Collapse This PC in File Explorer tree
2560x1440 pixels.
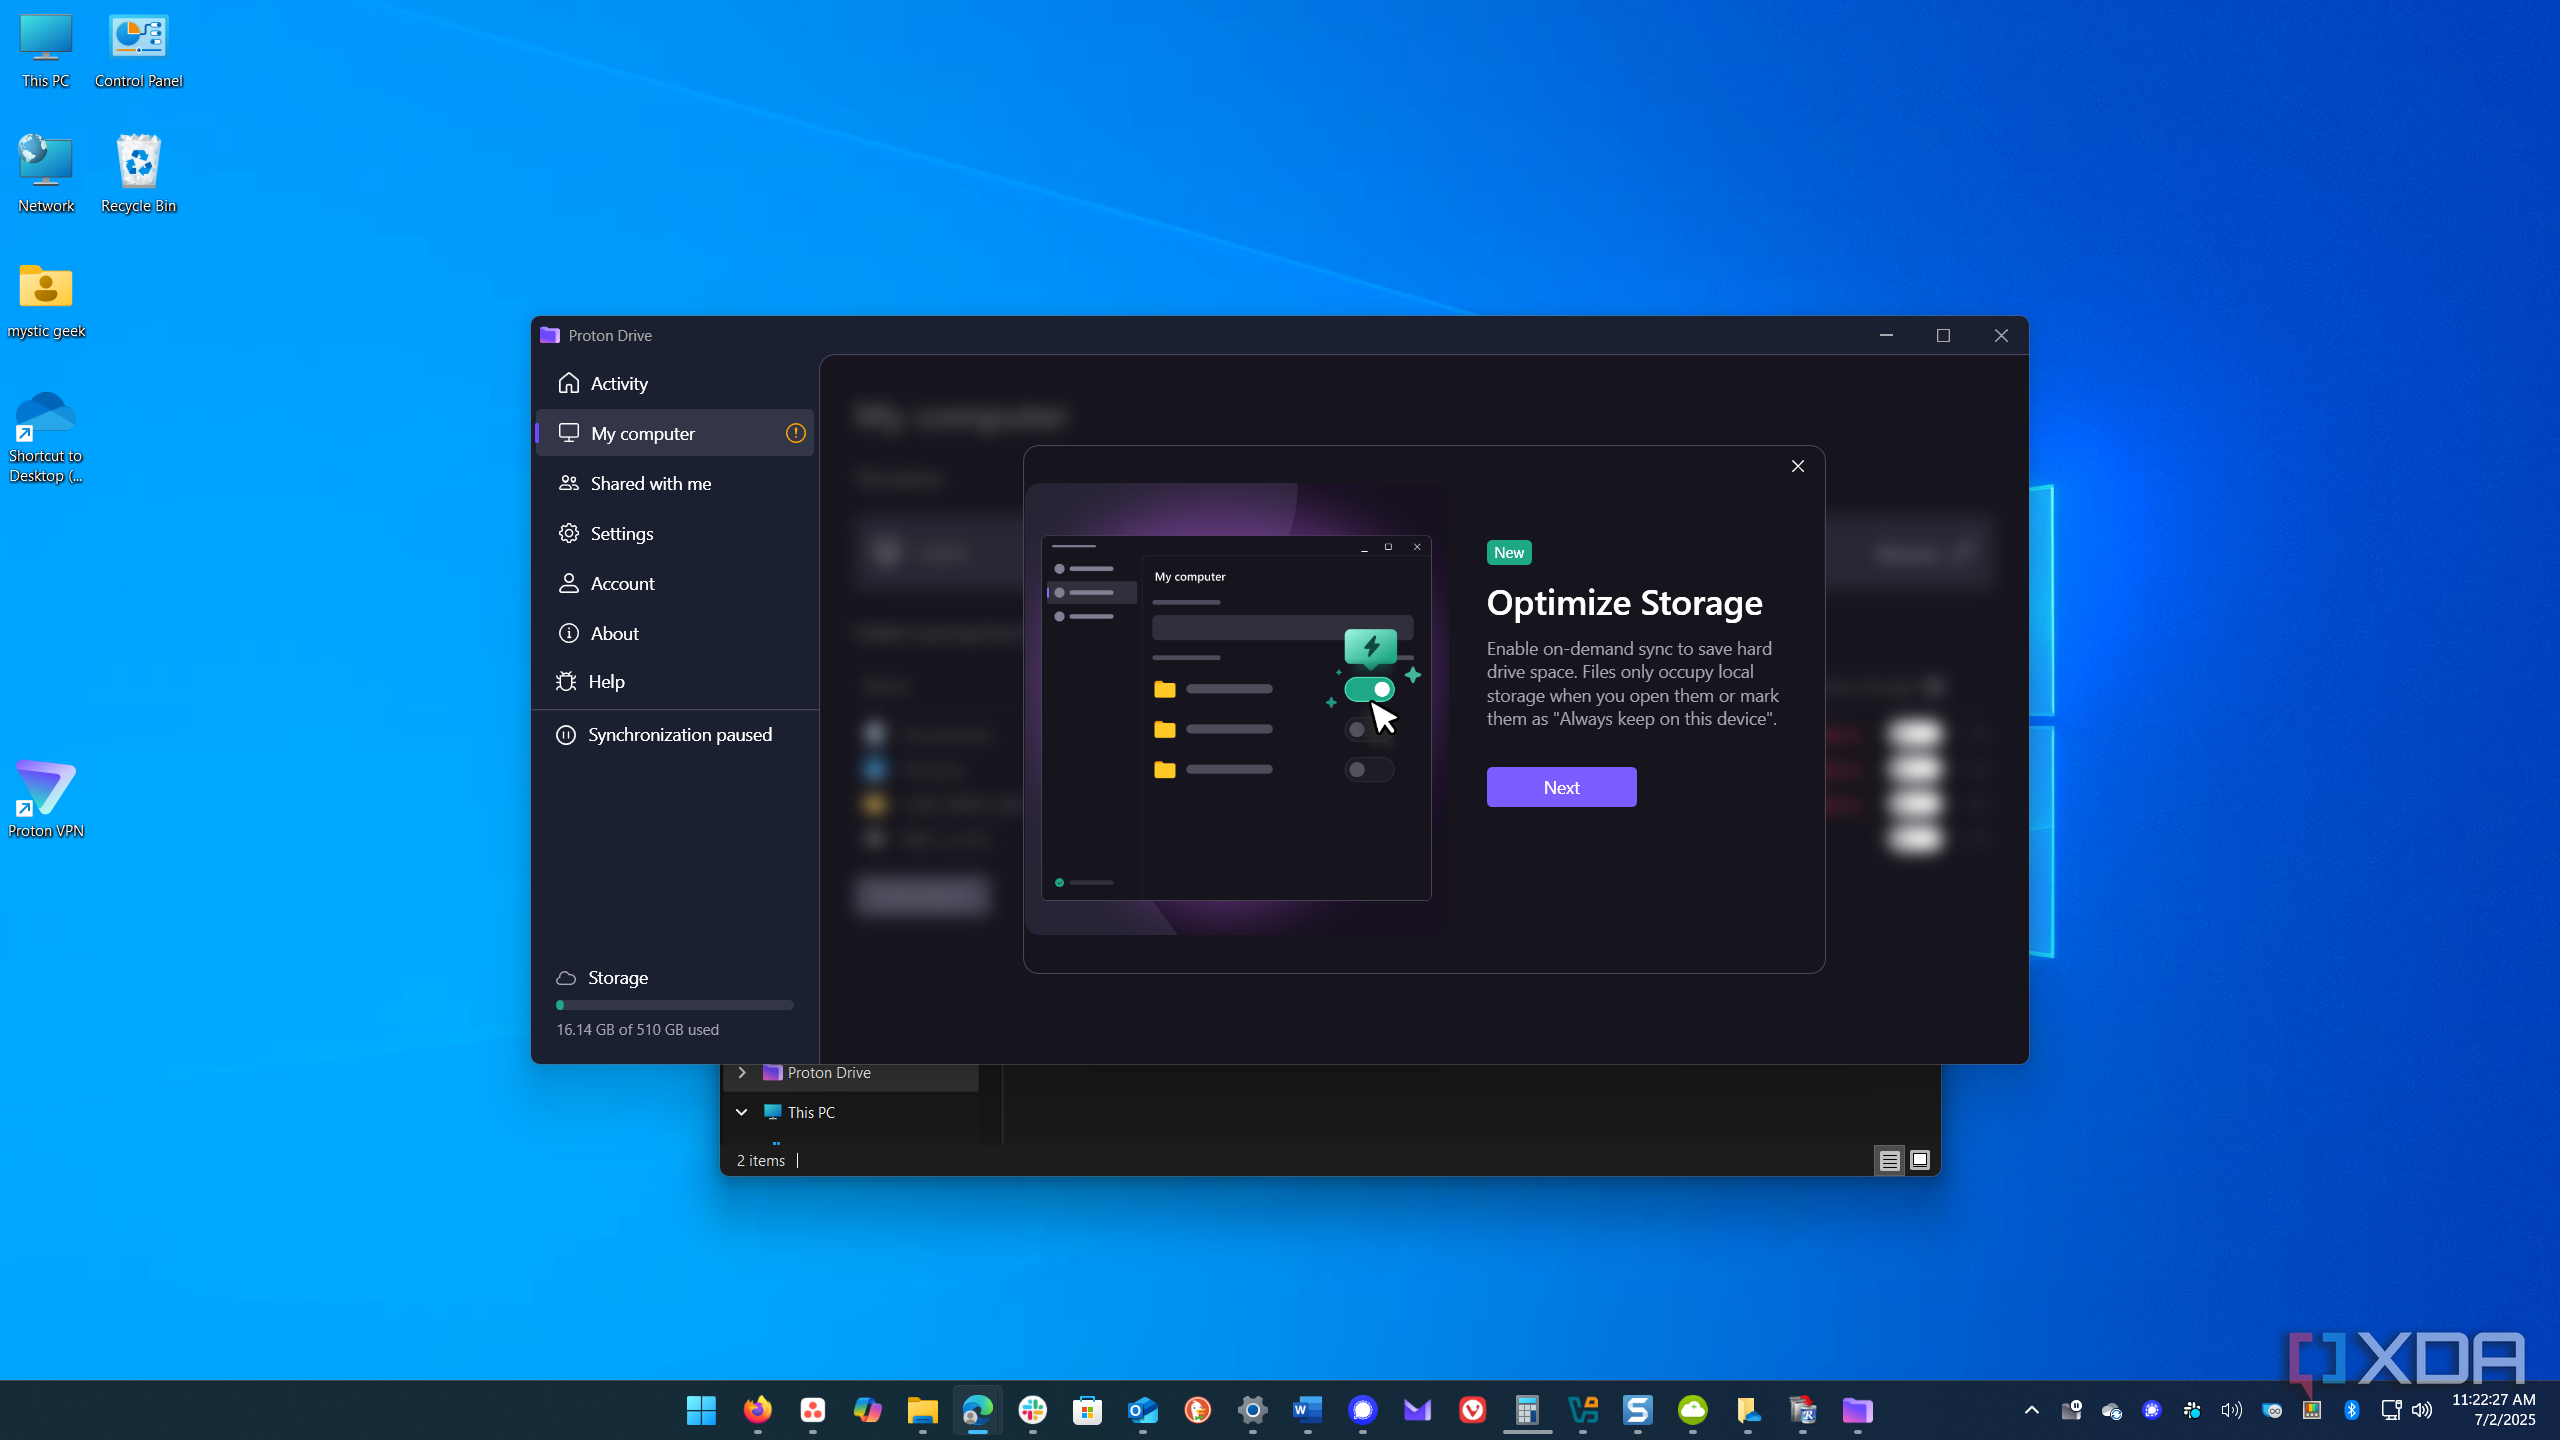click(x=742, y=1112)
